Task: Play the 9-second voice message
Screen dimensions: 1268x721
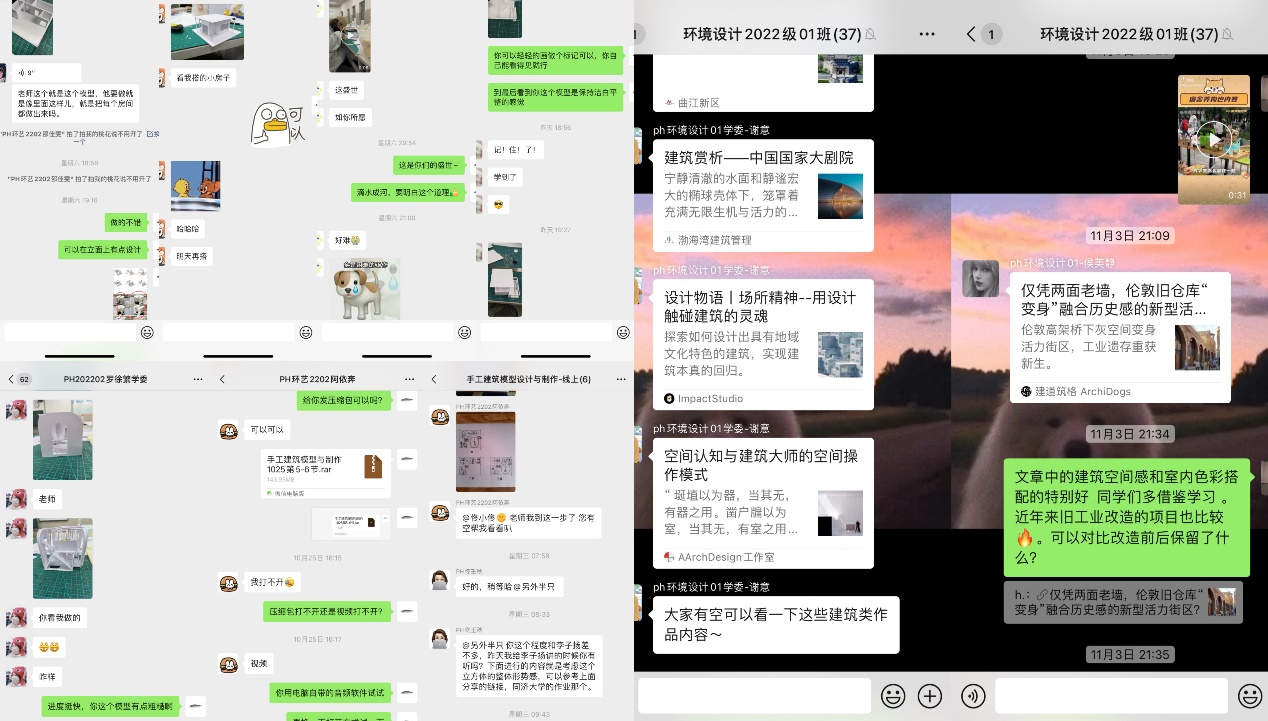Action: point(30,73)
